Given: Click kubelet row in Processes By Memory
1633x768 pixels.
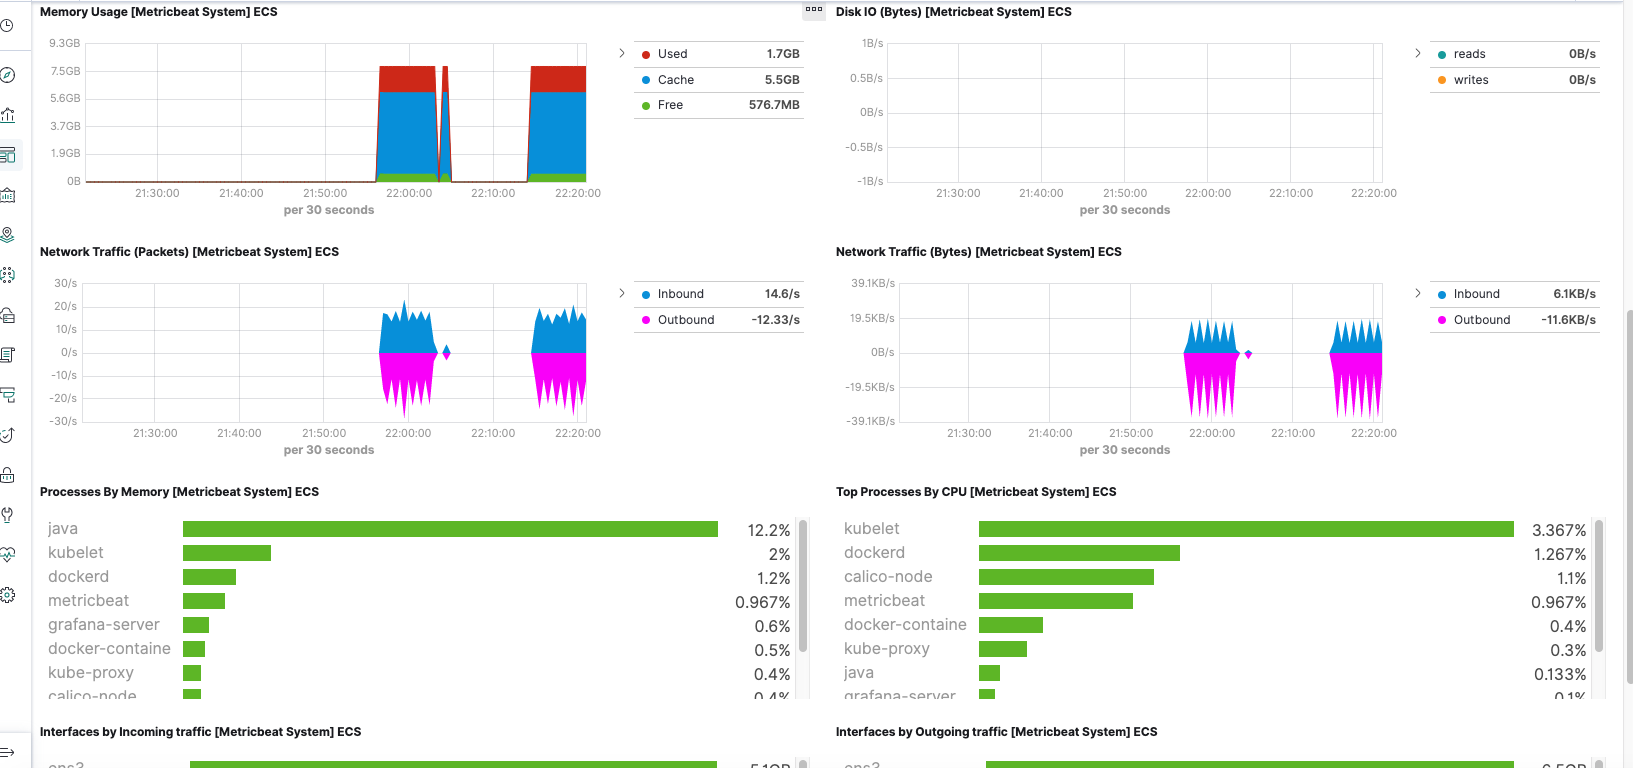Looking at the screenshot, I should click(x=419, y=553).
